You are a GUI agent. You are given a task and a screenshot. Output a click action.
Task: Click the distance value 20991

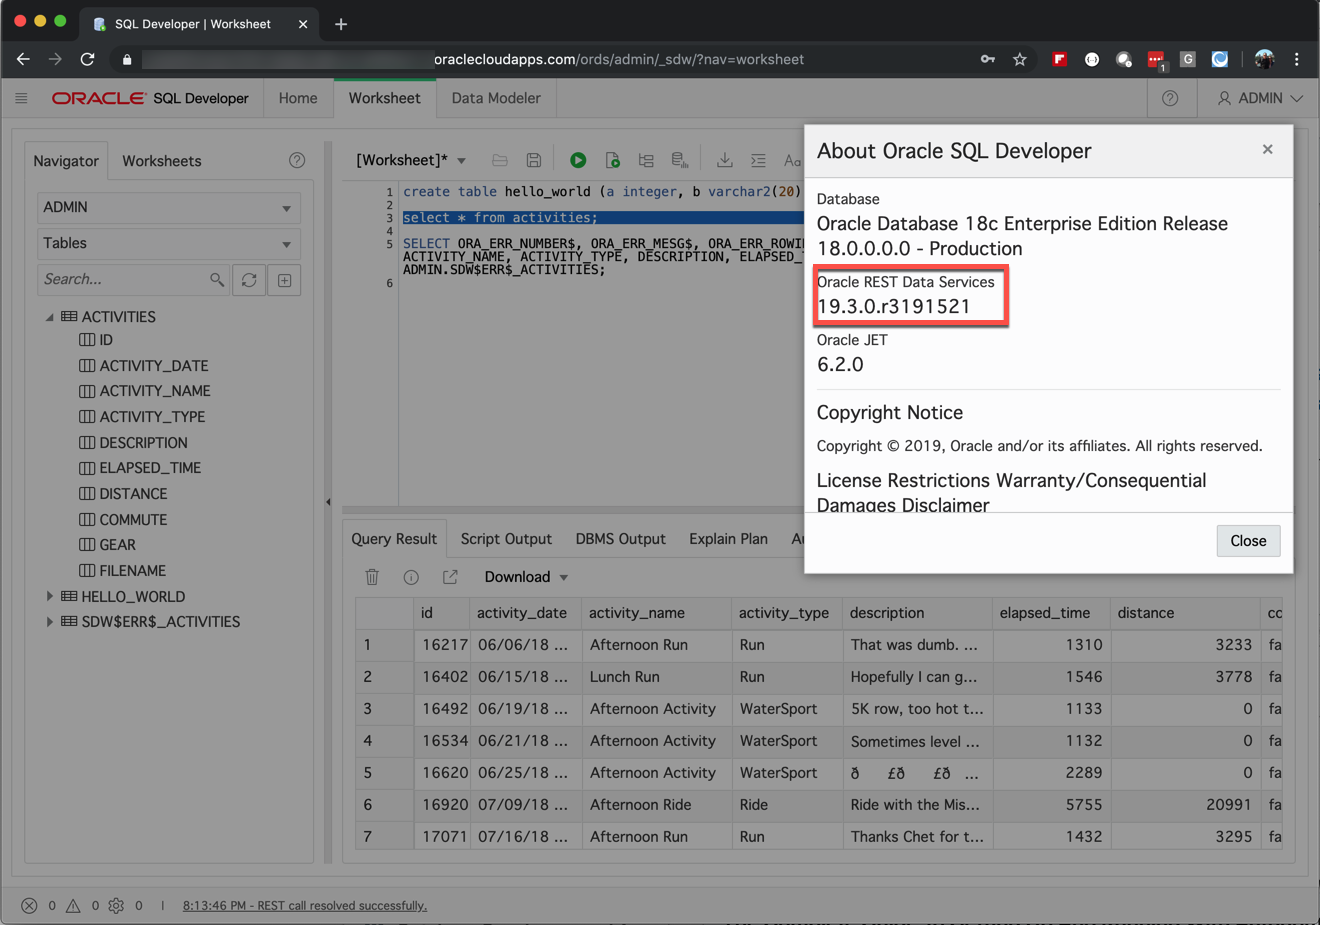coord(1229,805)
